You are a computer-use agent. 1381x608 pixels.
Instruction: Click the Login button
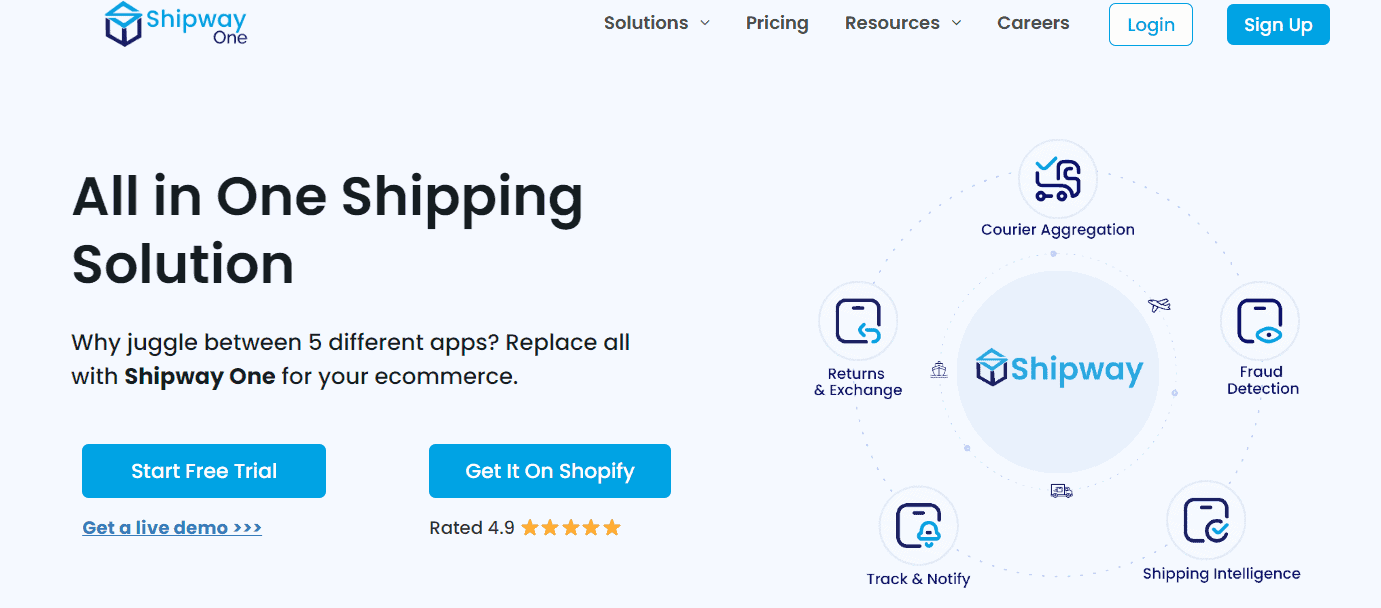[1151, 25]
